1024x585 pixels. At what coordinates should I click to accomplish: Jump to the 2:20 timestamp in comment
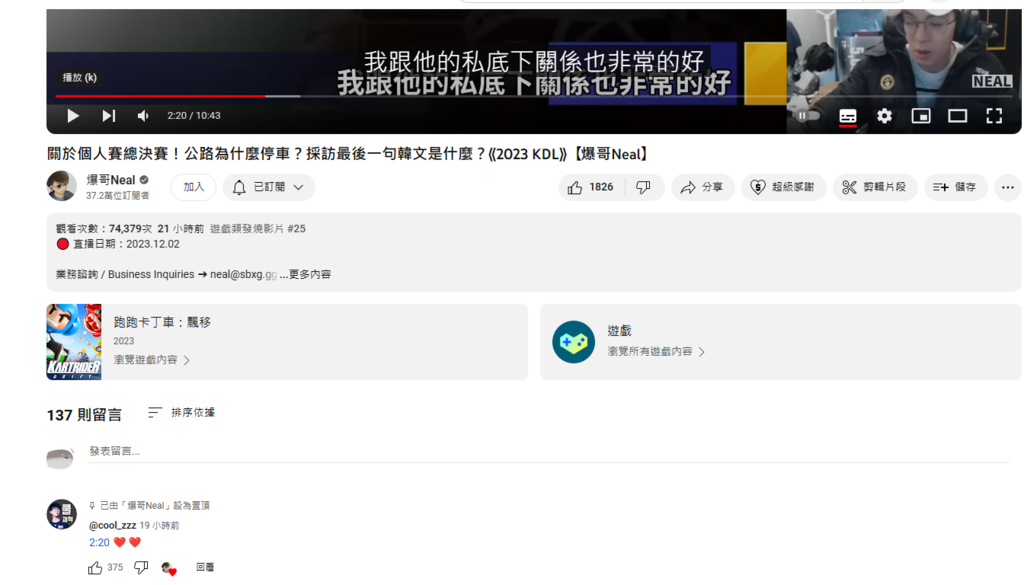click(x=99, y=542)
